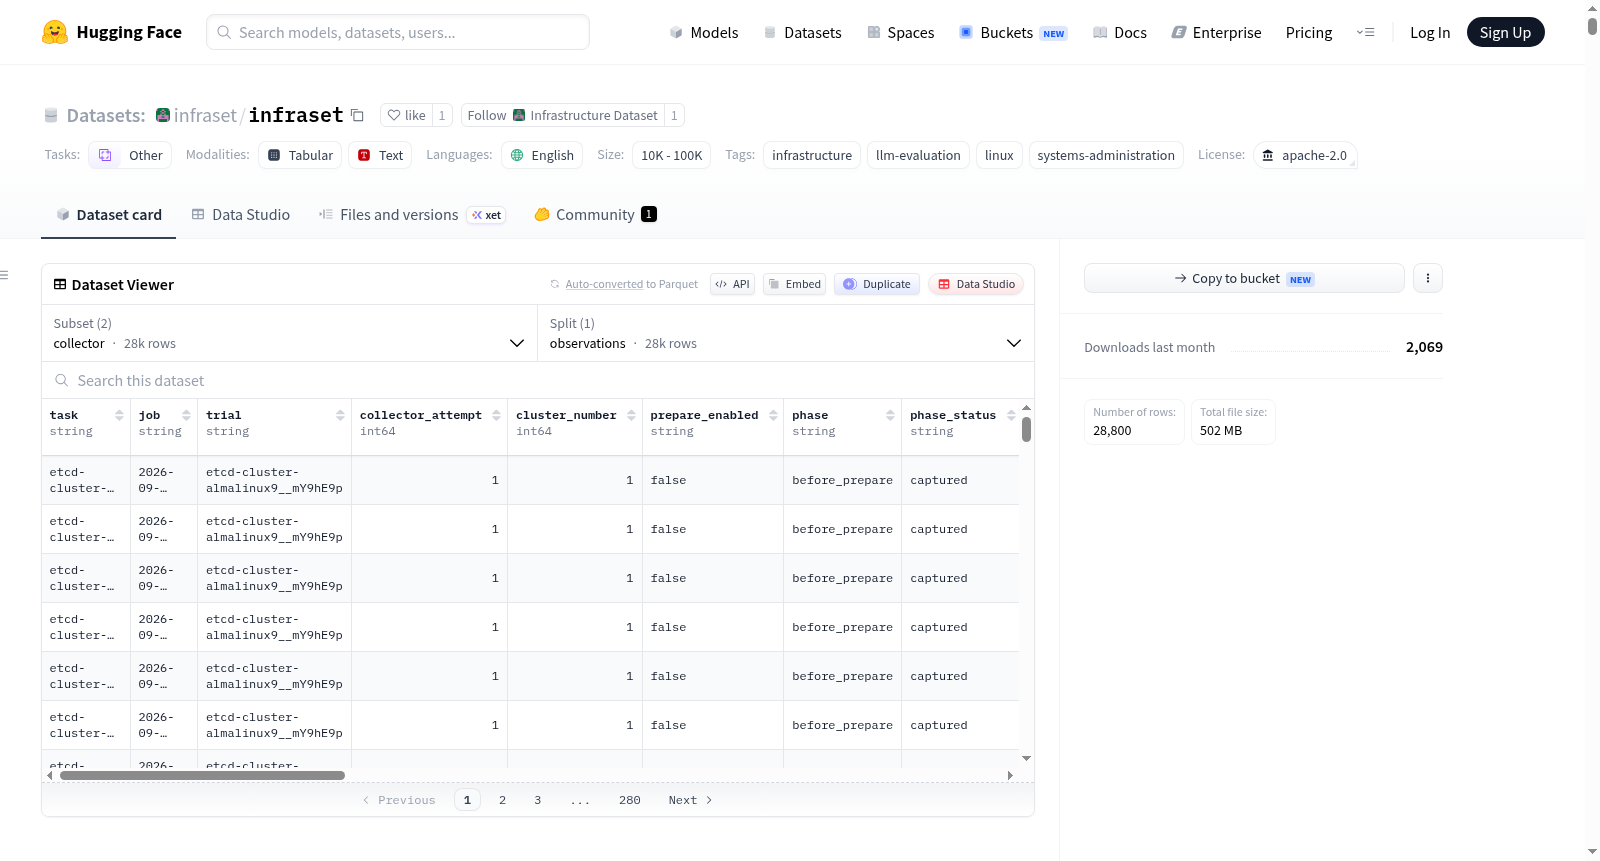
Task: Click the Hugging Face logo icon
Action: click(x=55, y=32)
